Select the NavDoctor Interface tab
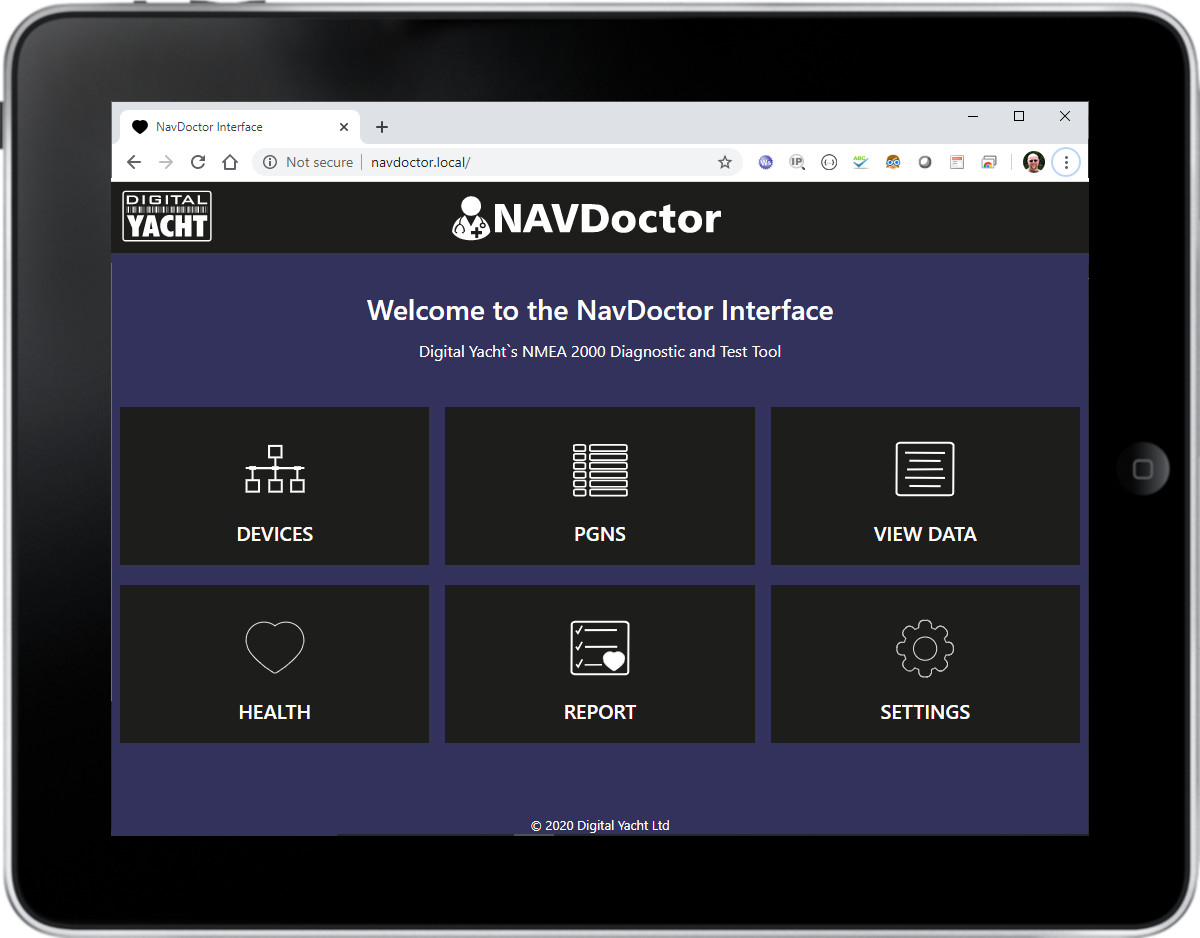 220,127
